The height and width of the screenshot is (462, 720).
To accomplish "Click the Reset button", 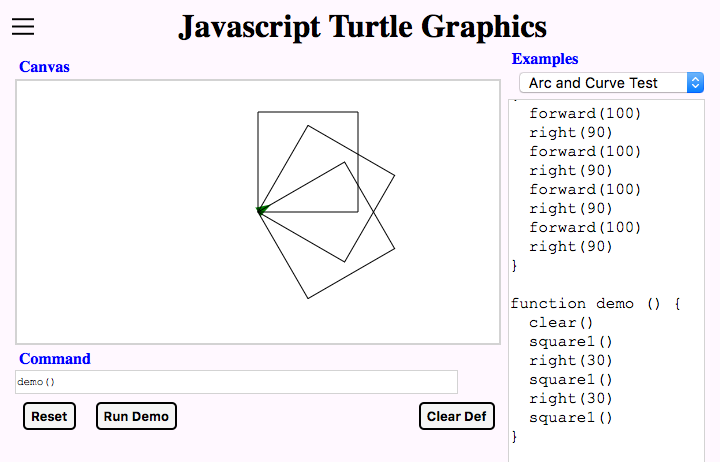I will pos(49,416).
